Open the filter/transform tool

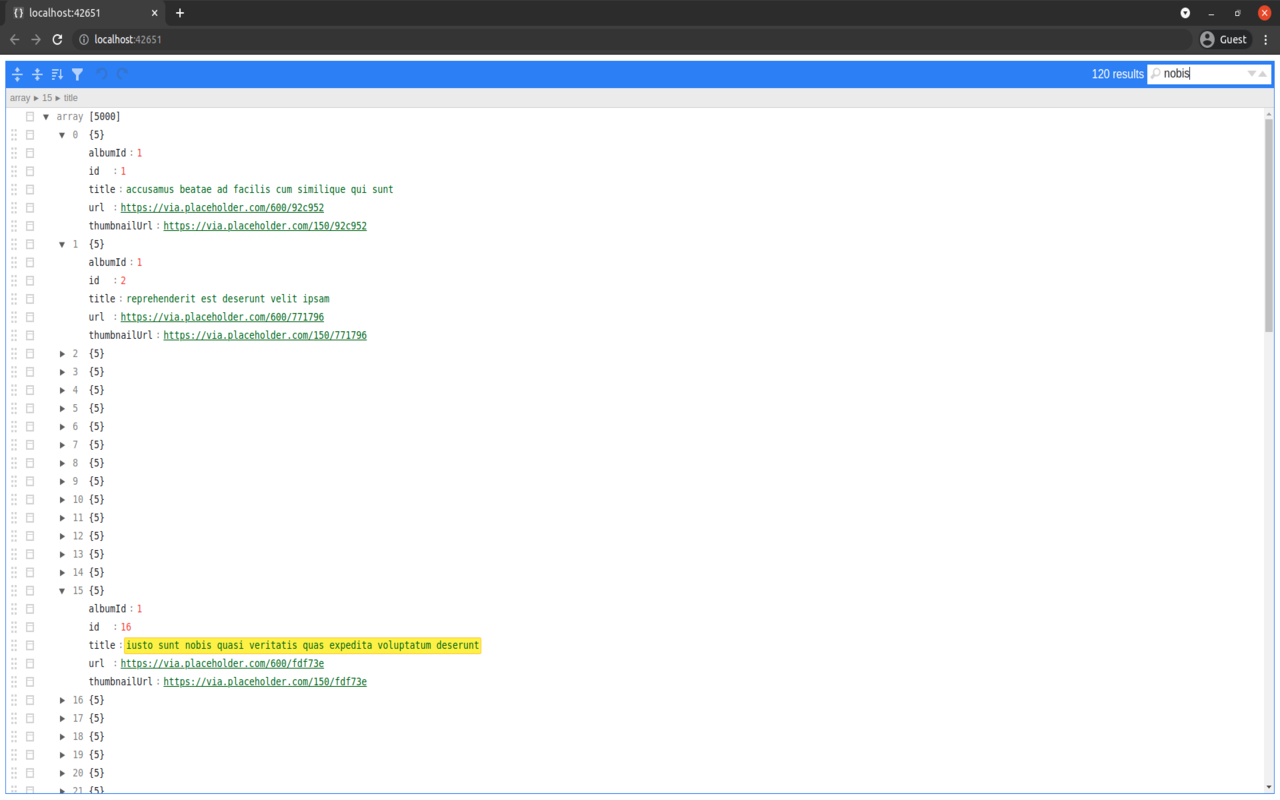pos(77,74)
